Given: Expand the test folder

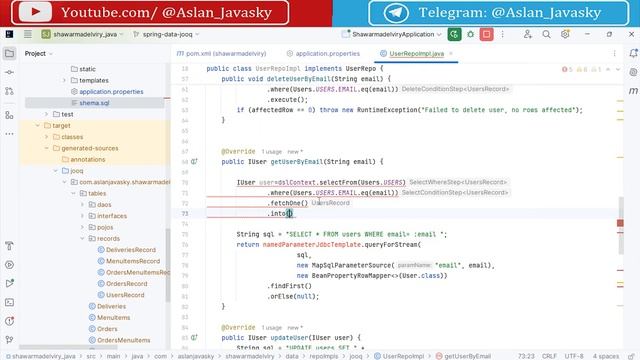Looking at the screenshot, I should (46, 114).
